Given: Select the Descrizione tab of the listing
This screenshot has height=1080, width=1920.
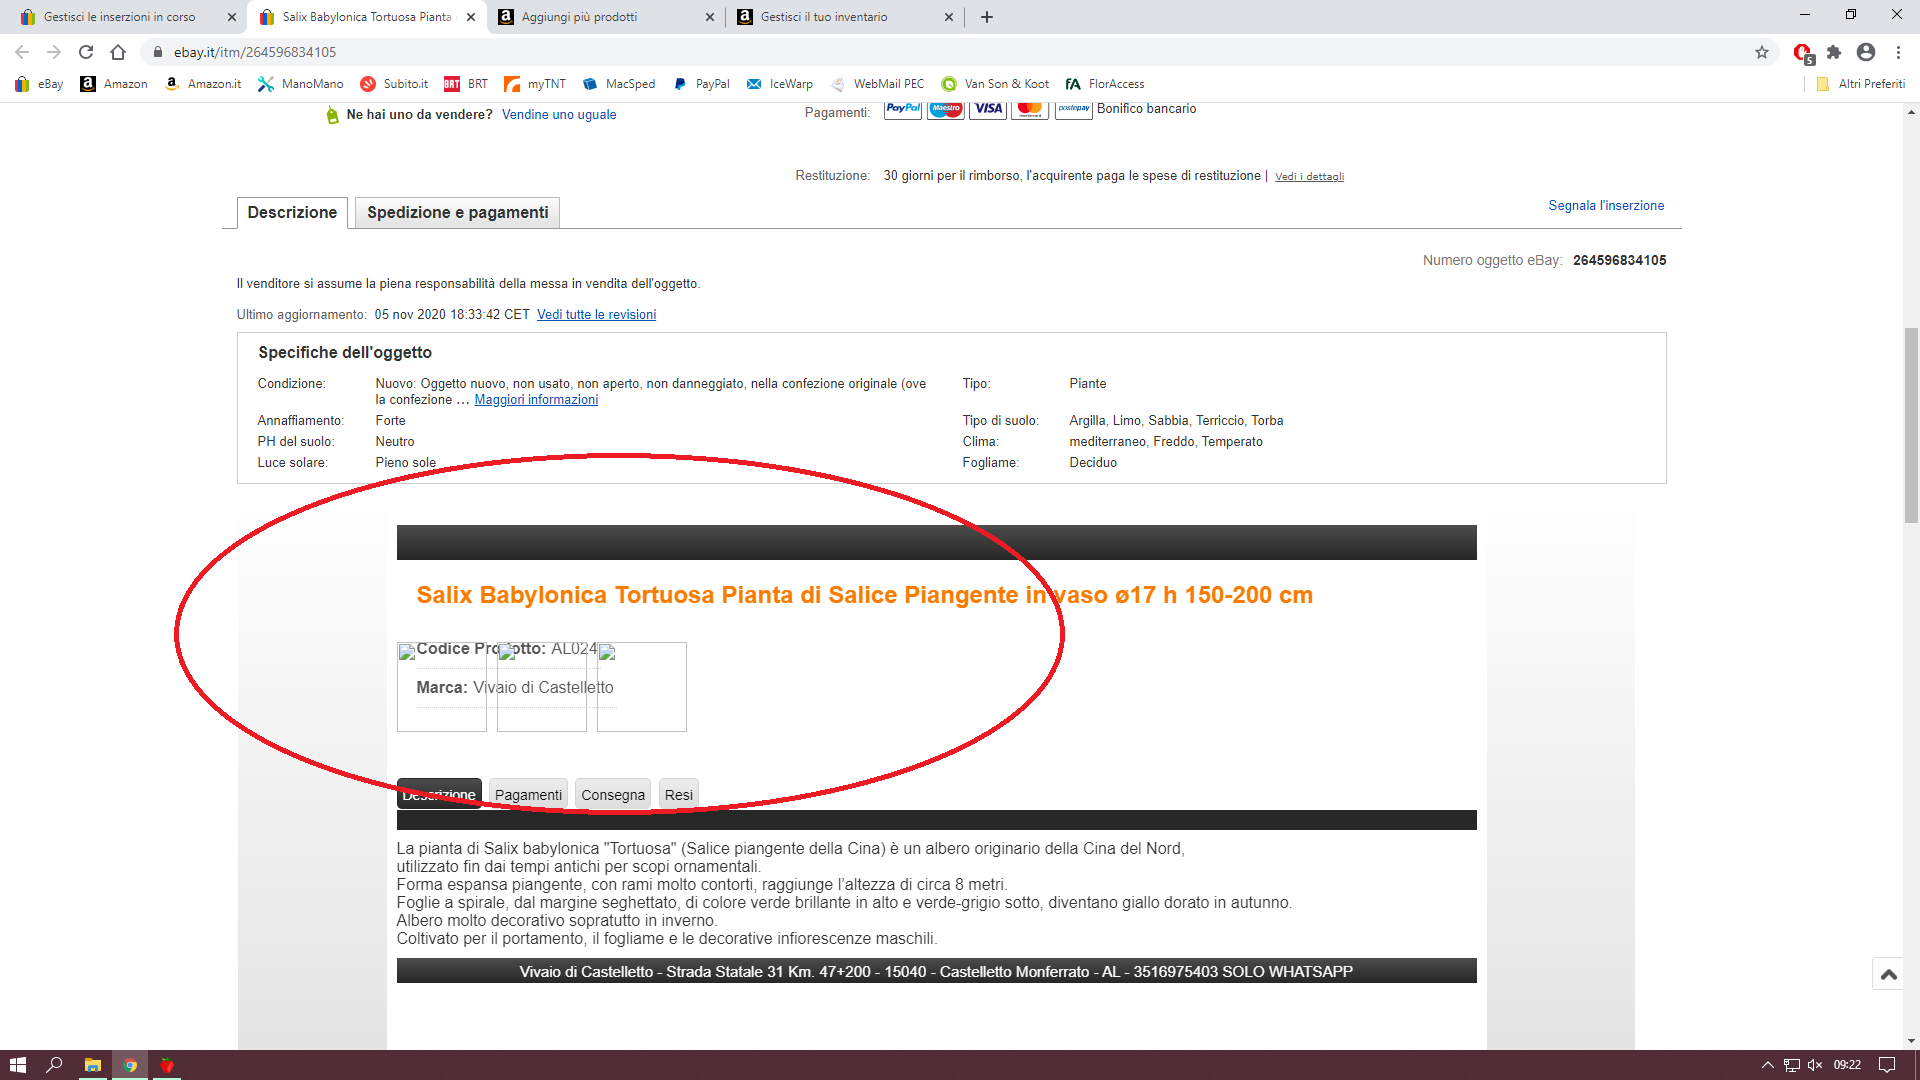Looking at the screenshot, I should (x=292, y=212).
